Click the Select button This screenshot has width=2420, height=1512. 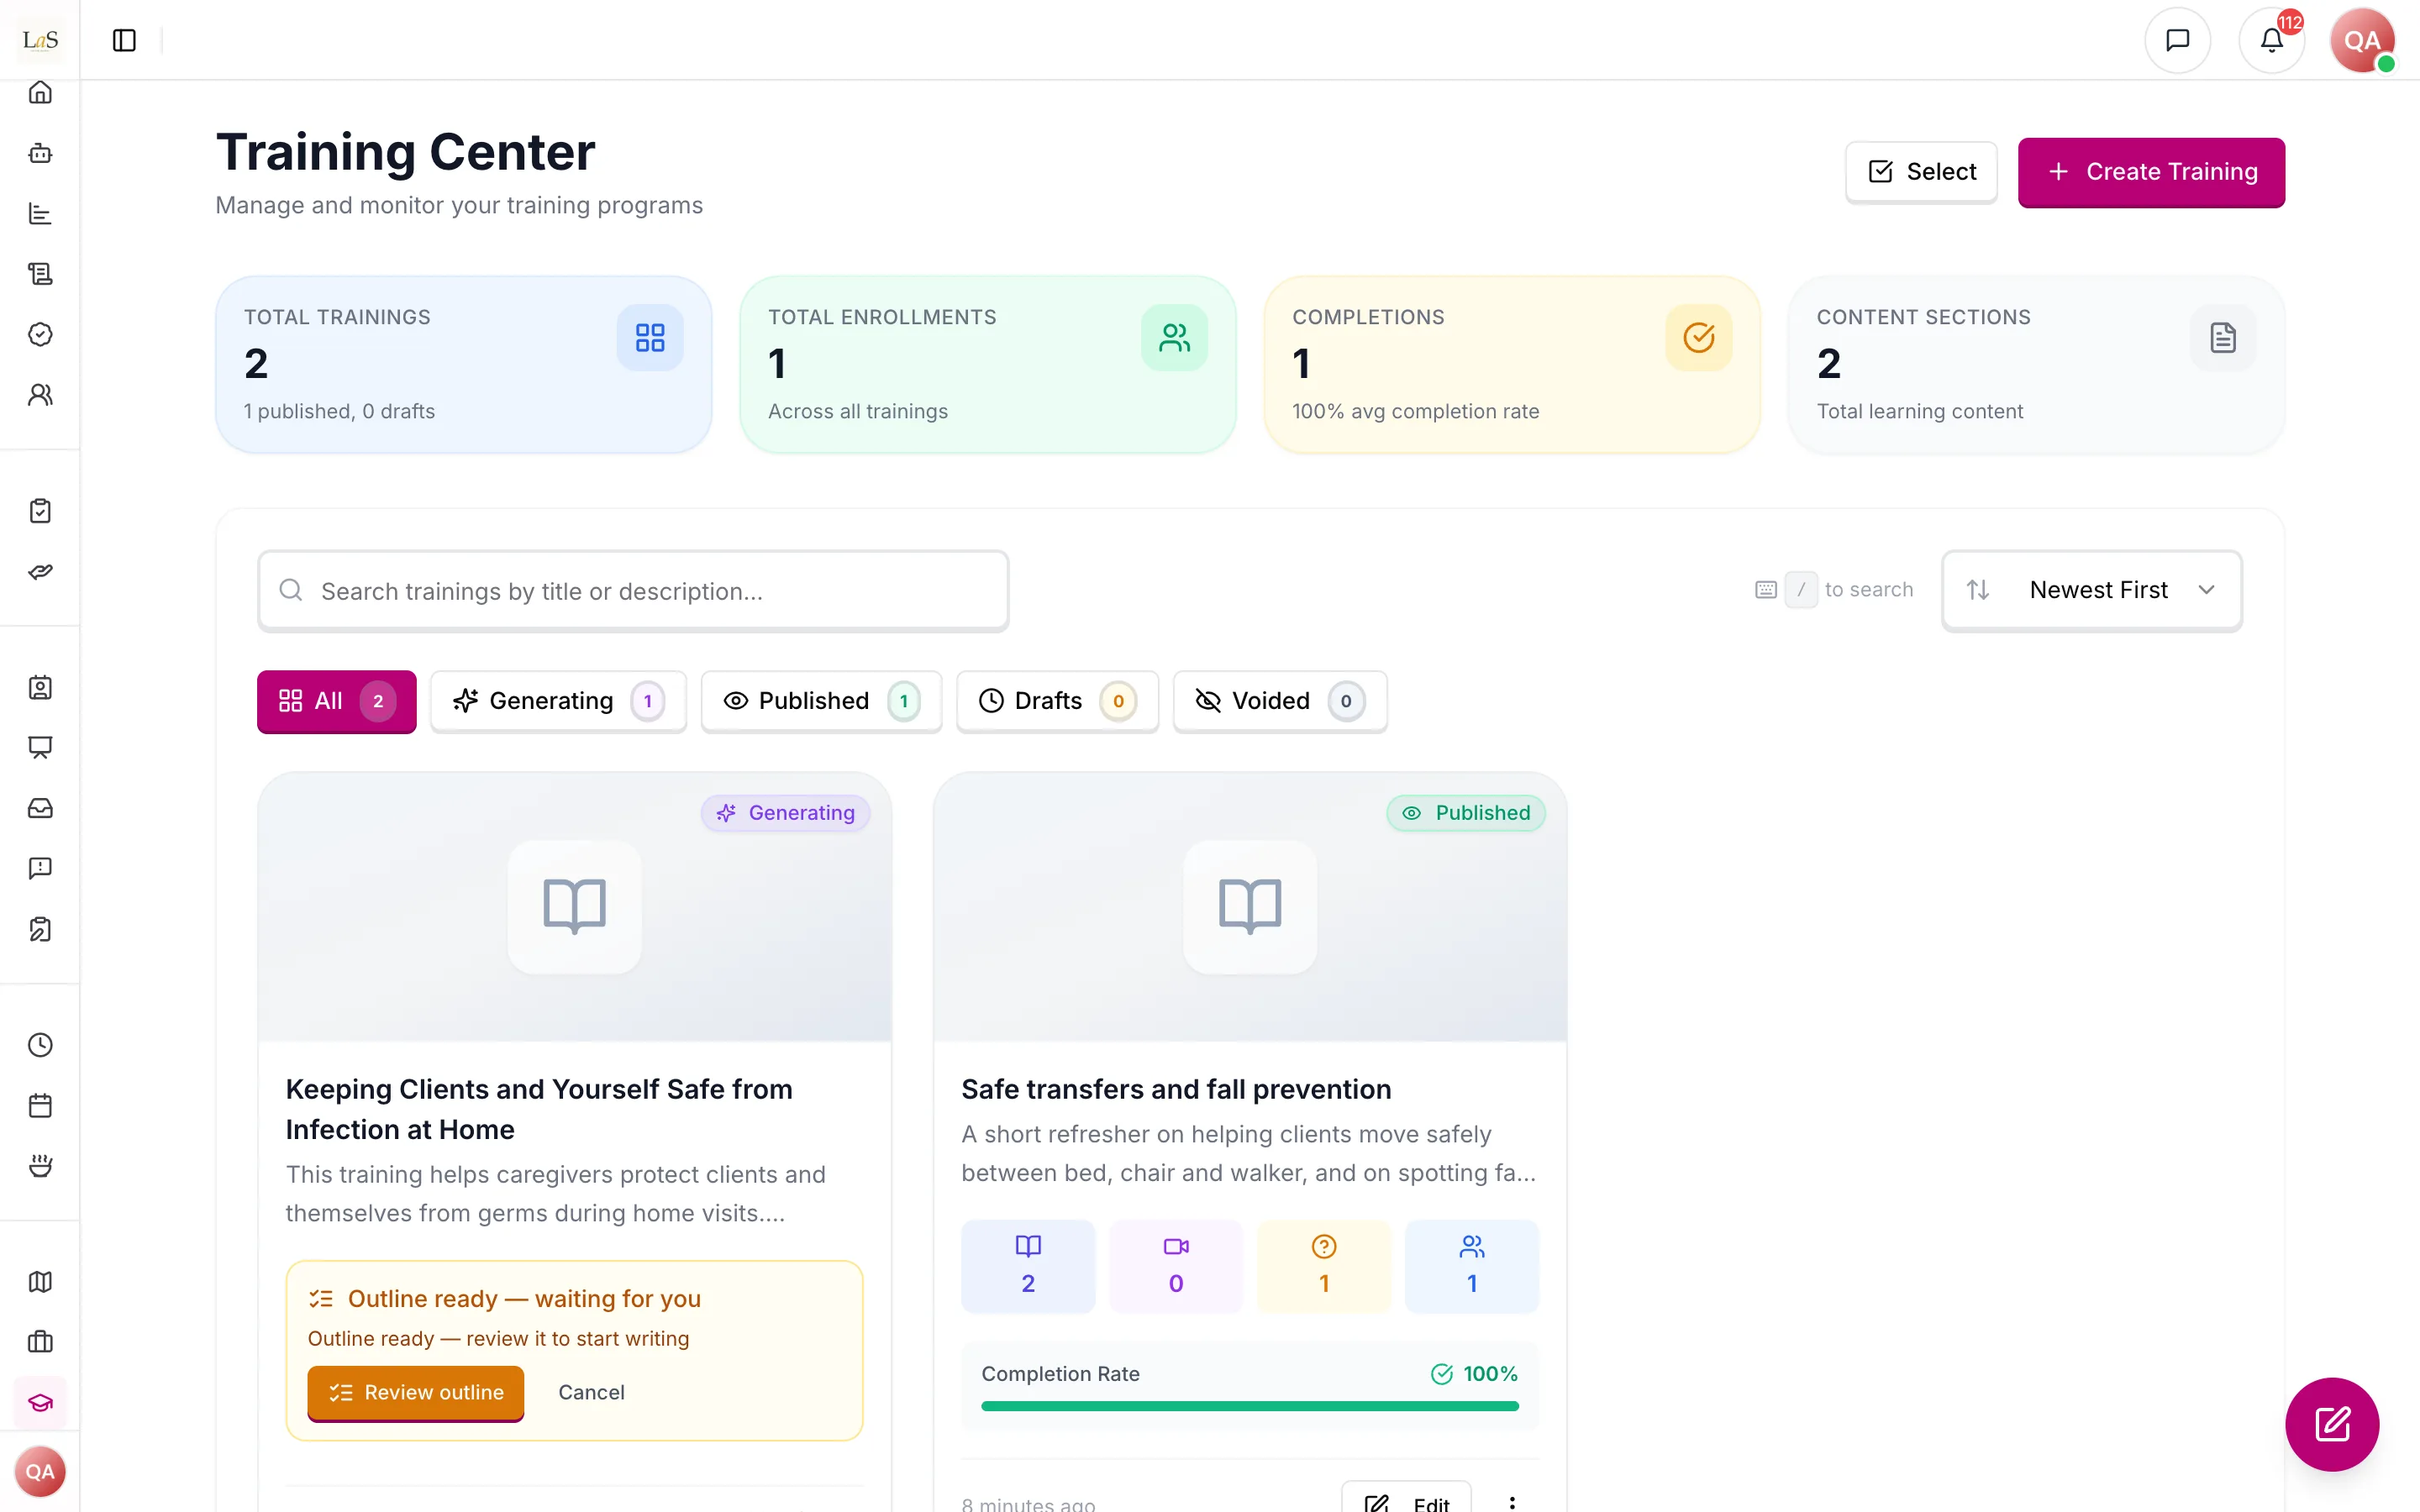pos(1921,172)
